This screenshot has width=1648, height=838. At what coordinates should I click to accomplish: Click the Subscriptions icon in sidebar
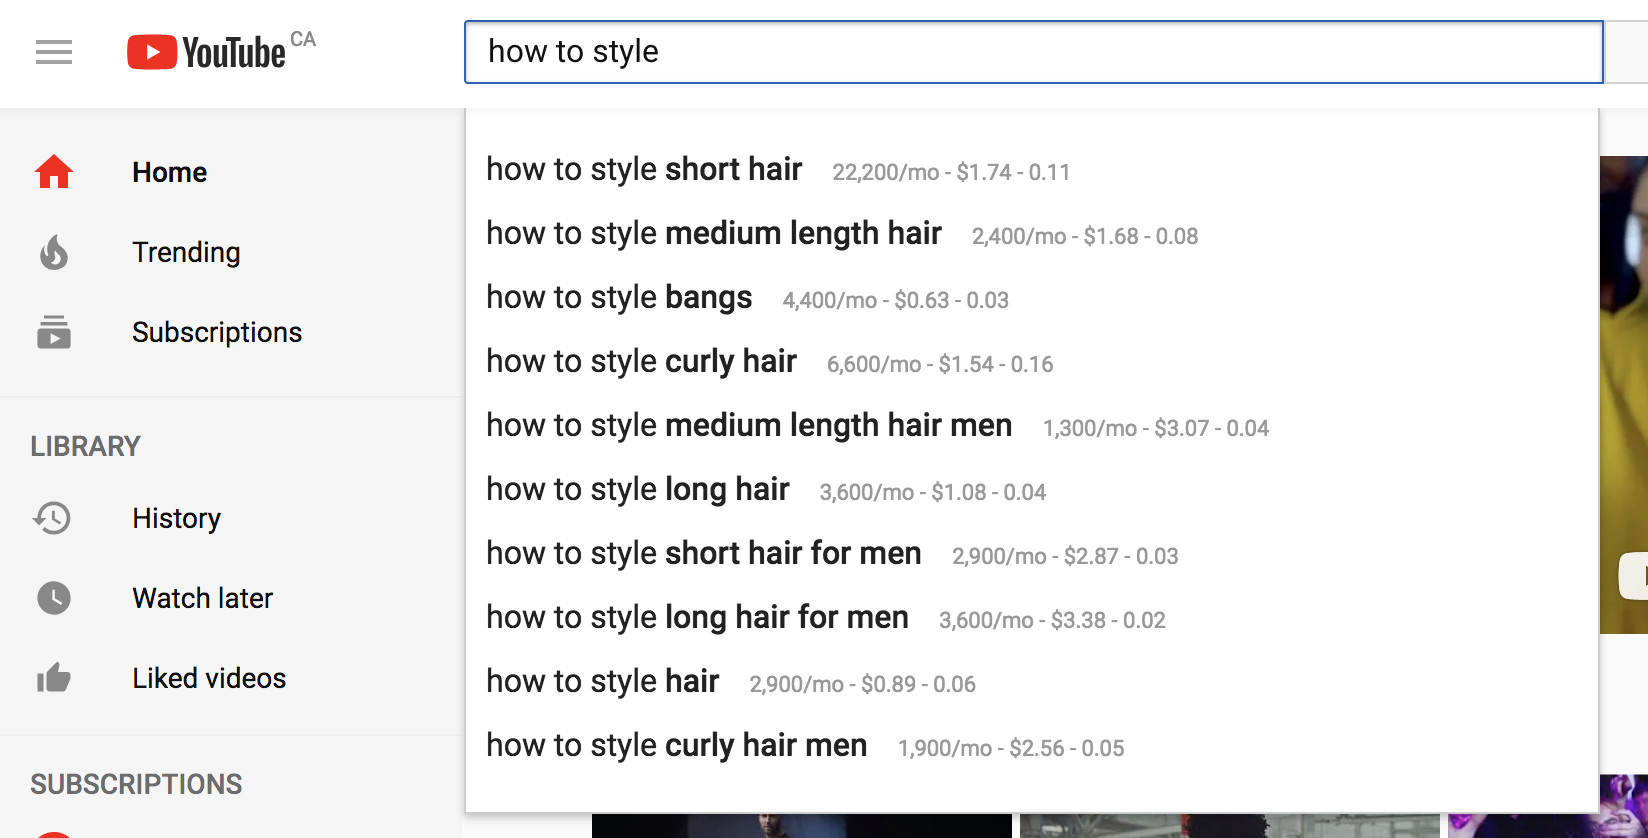point(54,332)
